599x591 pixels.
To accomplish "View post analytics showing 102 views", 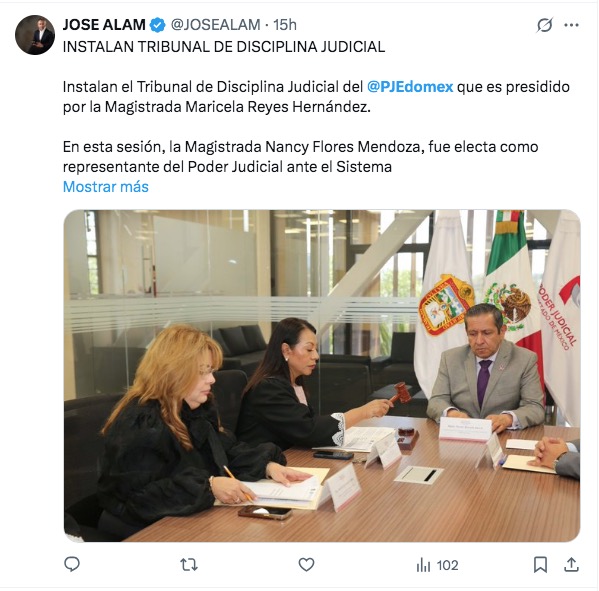I will 437,565.
